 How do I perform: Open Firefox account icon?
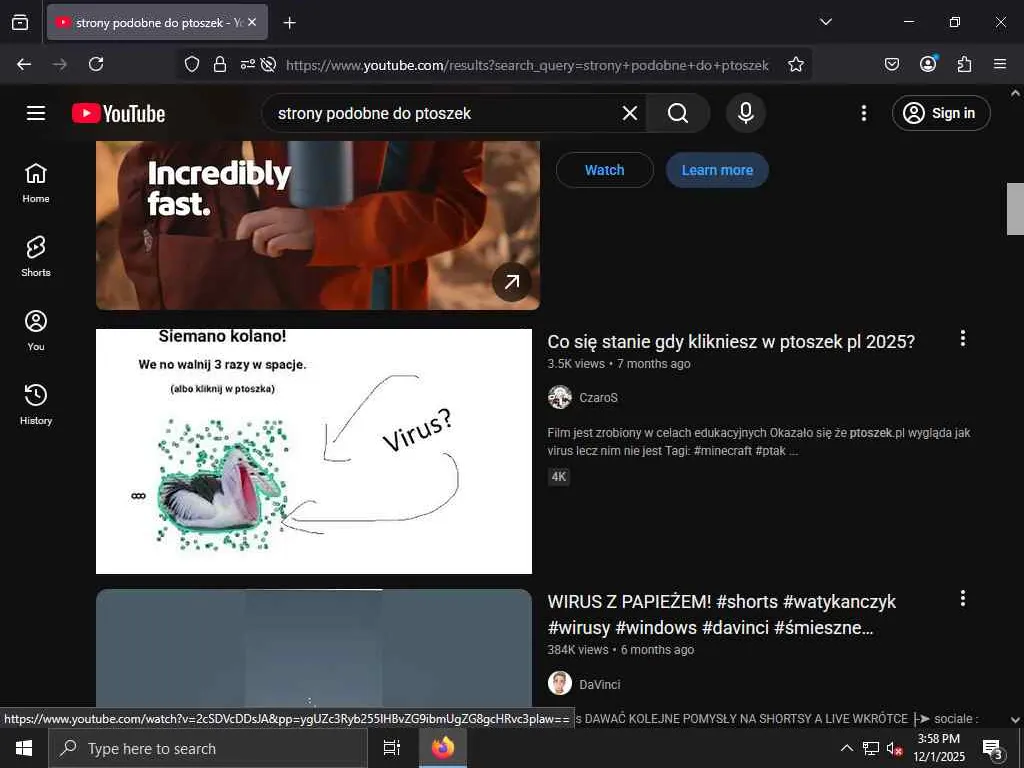[928, 64]
